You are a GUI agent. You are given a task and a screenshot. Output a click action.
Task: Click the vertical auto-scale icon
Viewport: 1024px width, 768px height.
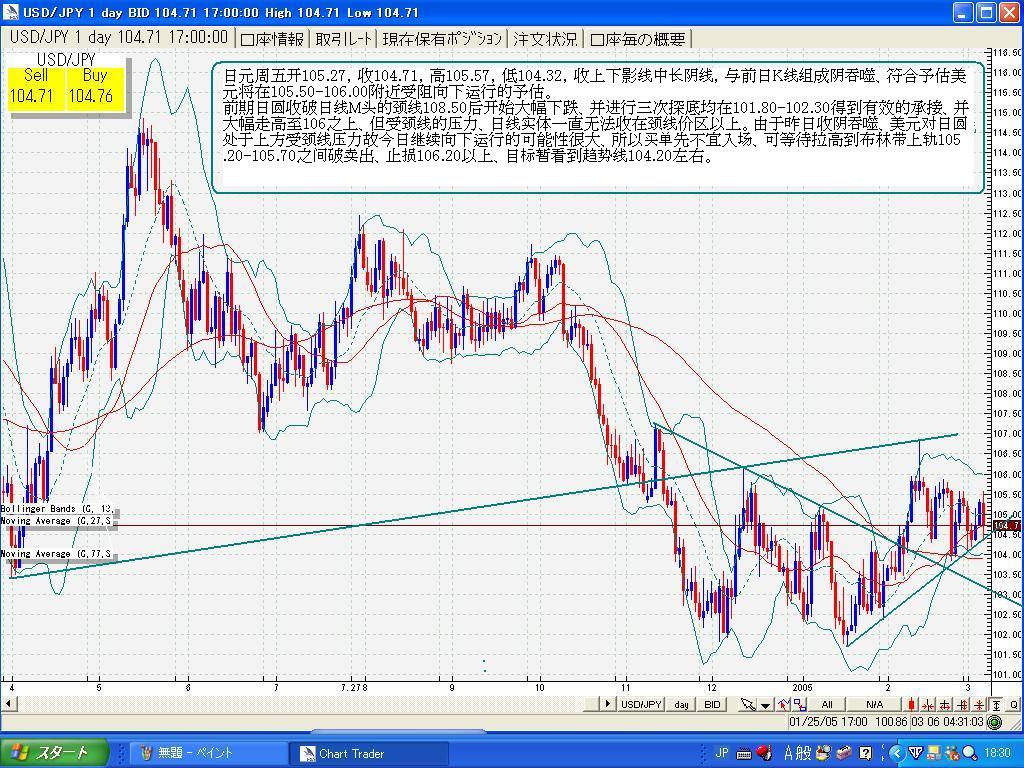click(x=996, y=704)
